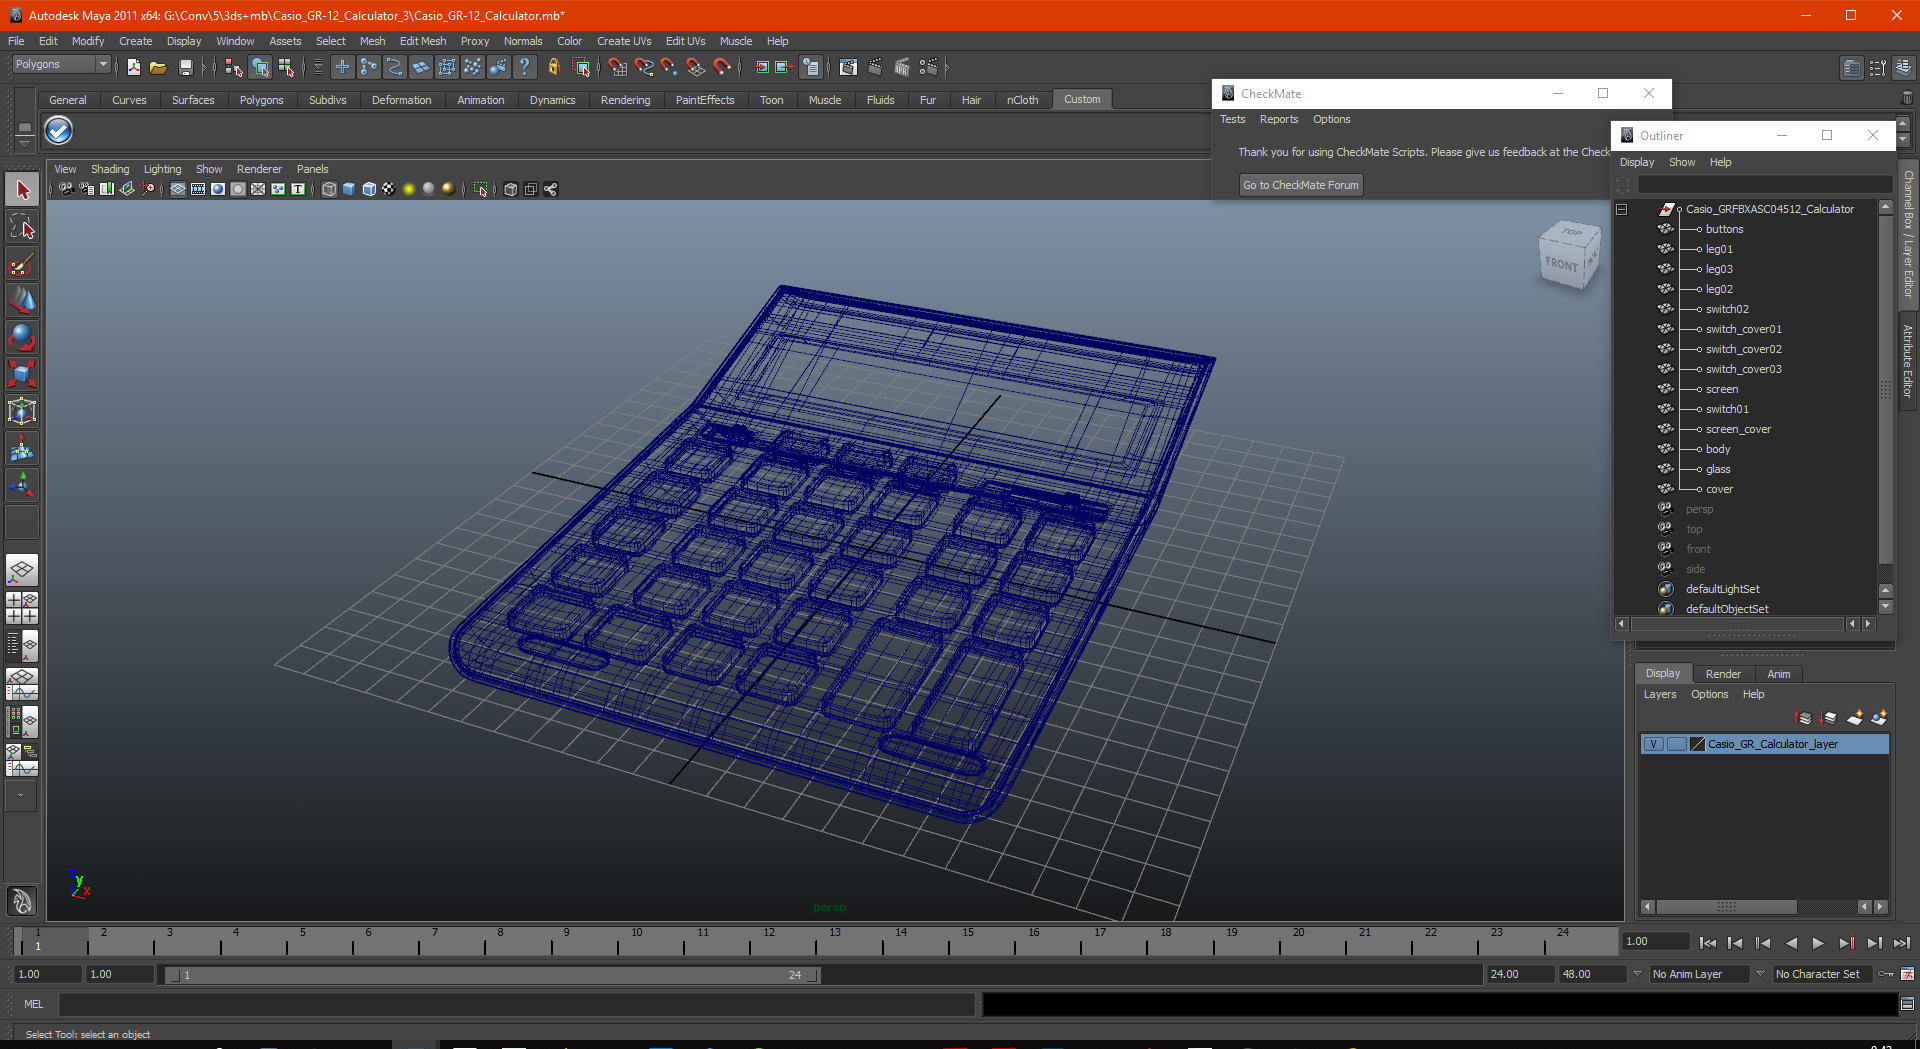Activate the Scale tool

point(22,374)
